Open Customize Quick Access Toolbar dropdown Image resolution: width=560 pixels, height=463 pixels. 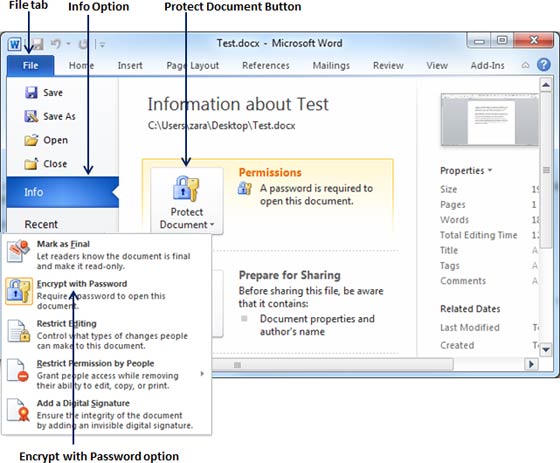(x=102, y=45)
